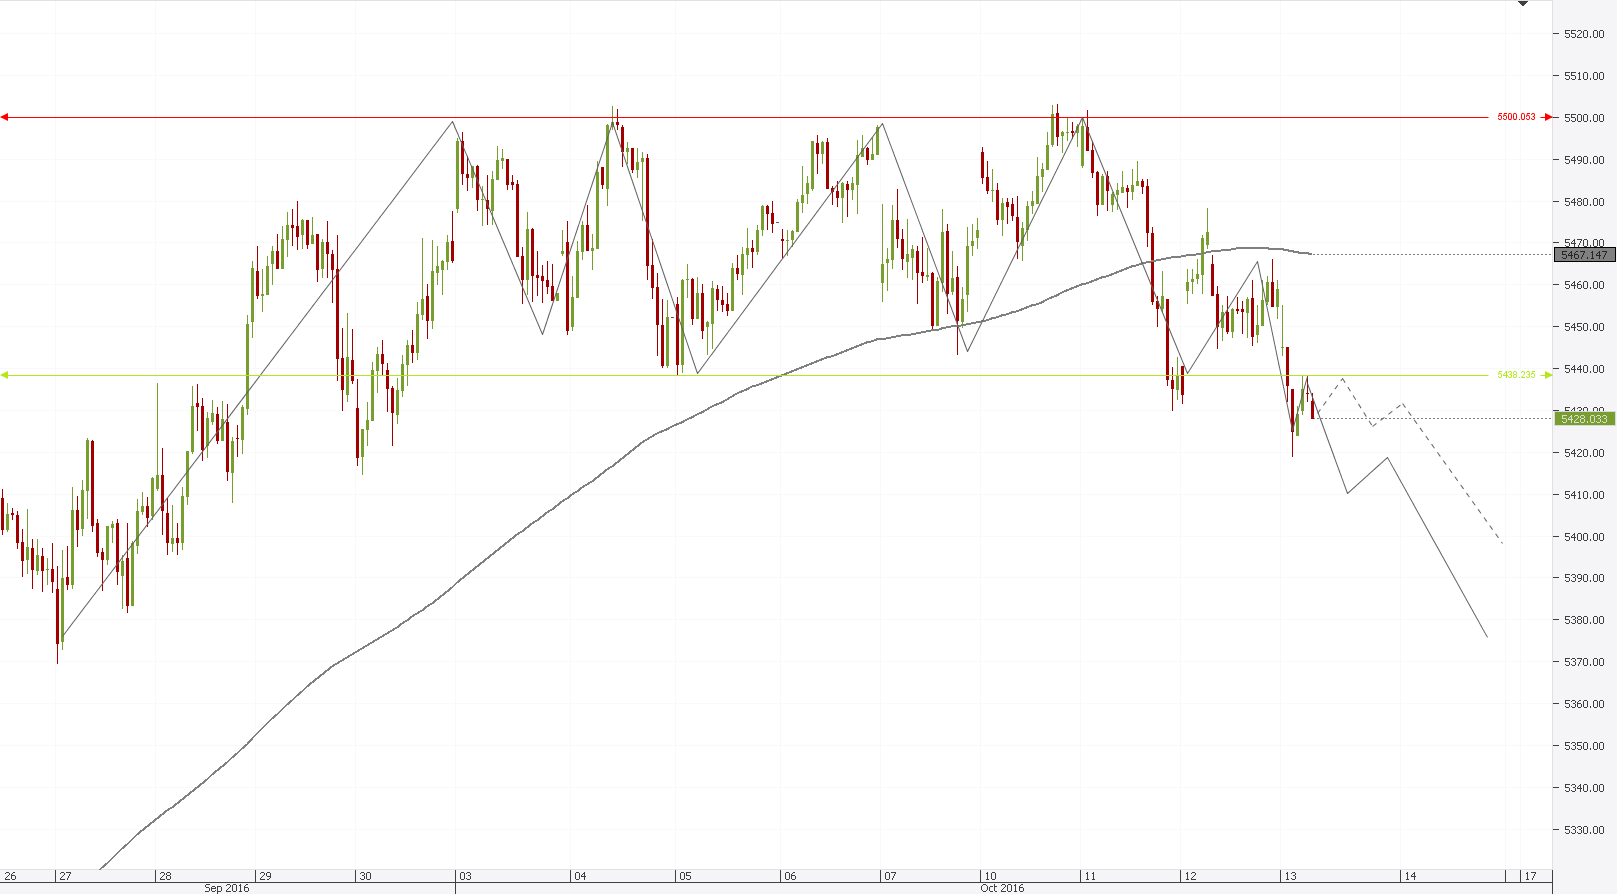1617x894 pixels.
Task: Click the 5450.00 price axis label
Action: 1584,327
